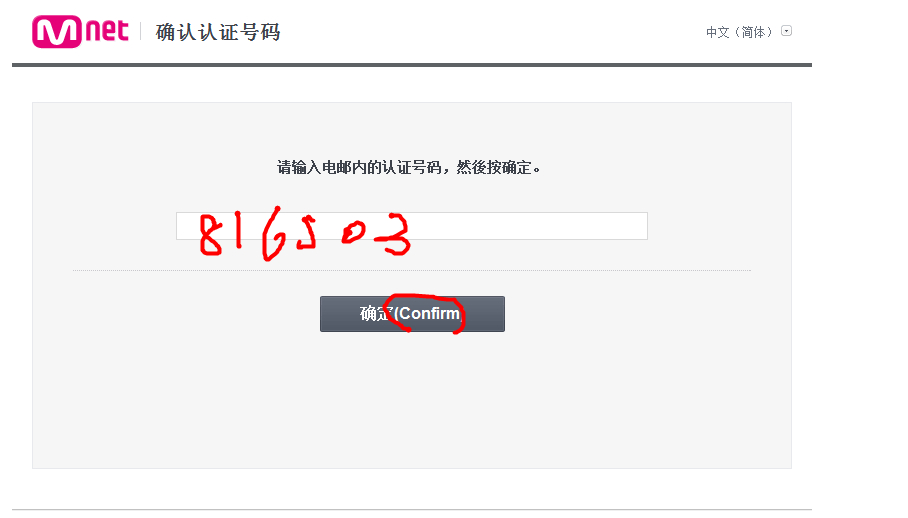
Task: Click the instruction text 请输入电邮内的认证号码
Action: (359, 168)
